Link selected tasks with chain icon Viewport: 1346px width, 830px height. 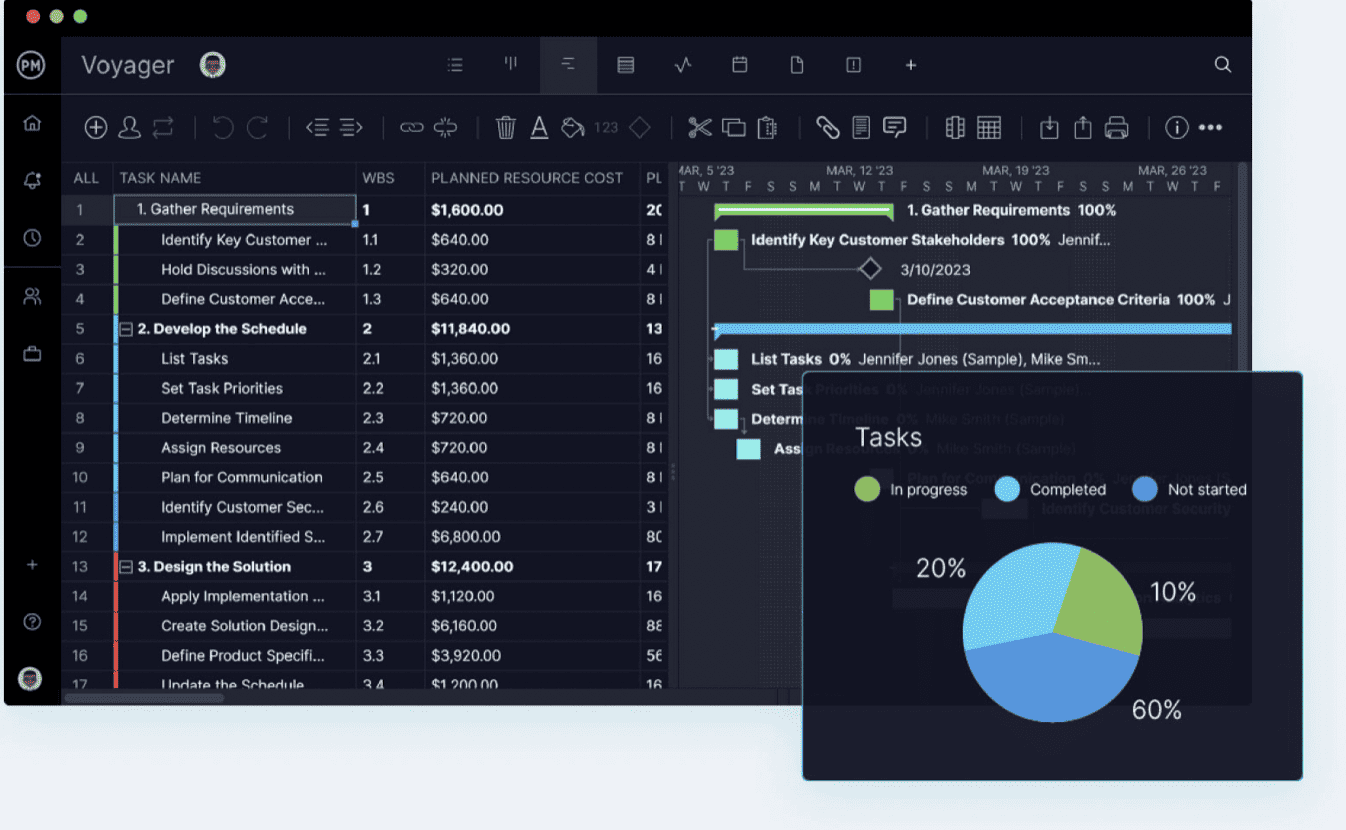click(412, 127)
